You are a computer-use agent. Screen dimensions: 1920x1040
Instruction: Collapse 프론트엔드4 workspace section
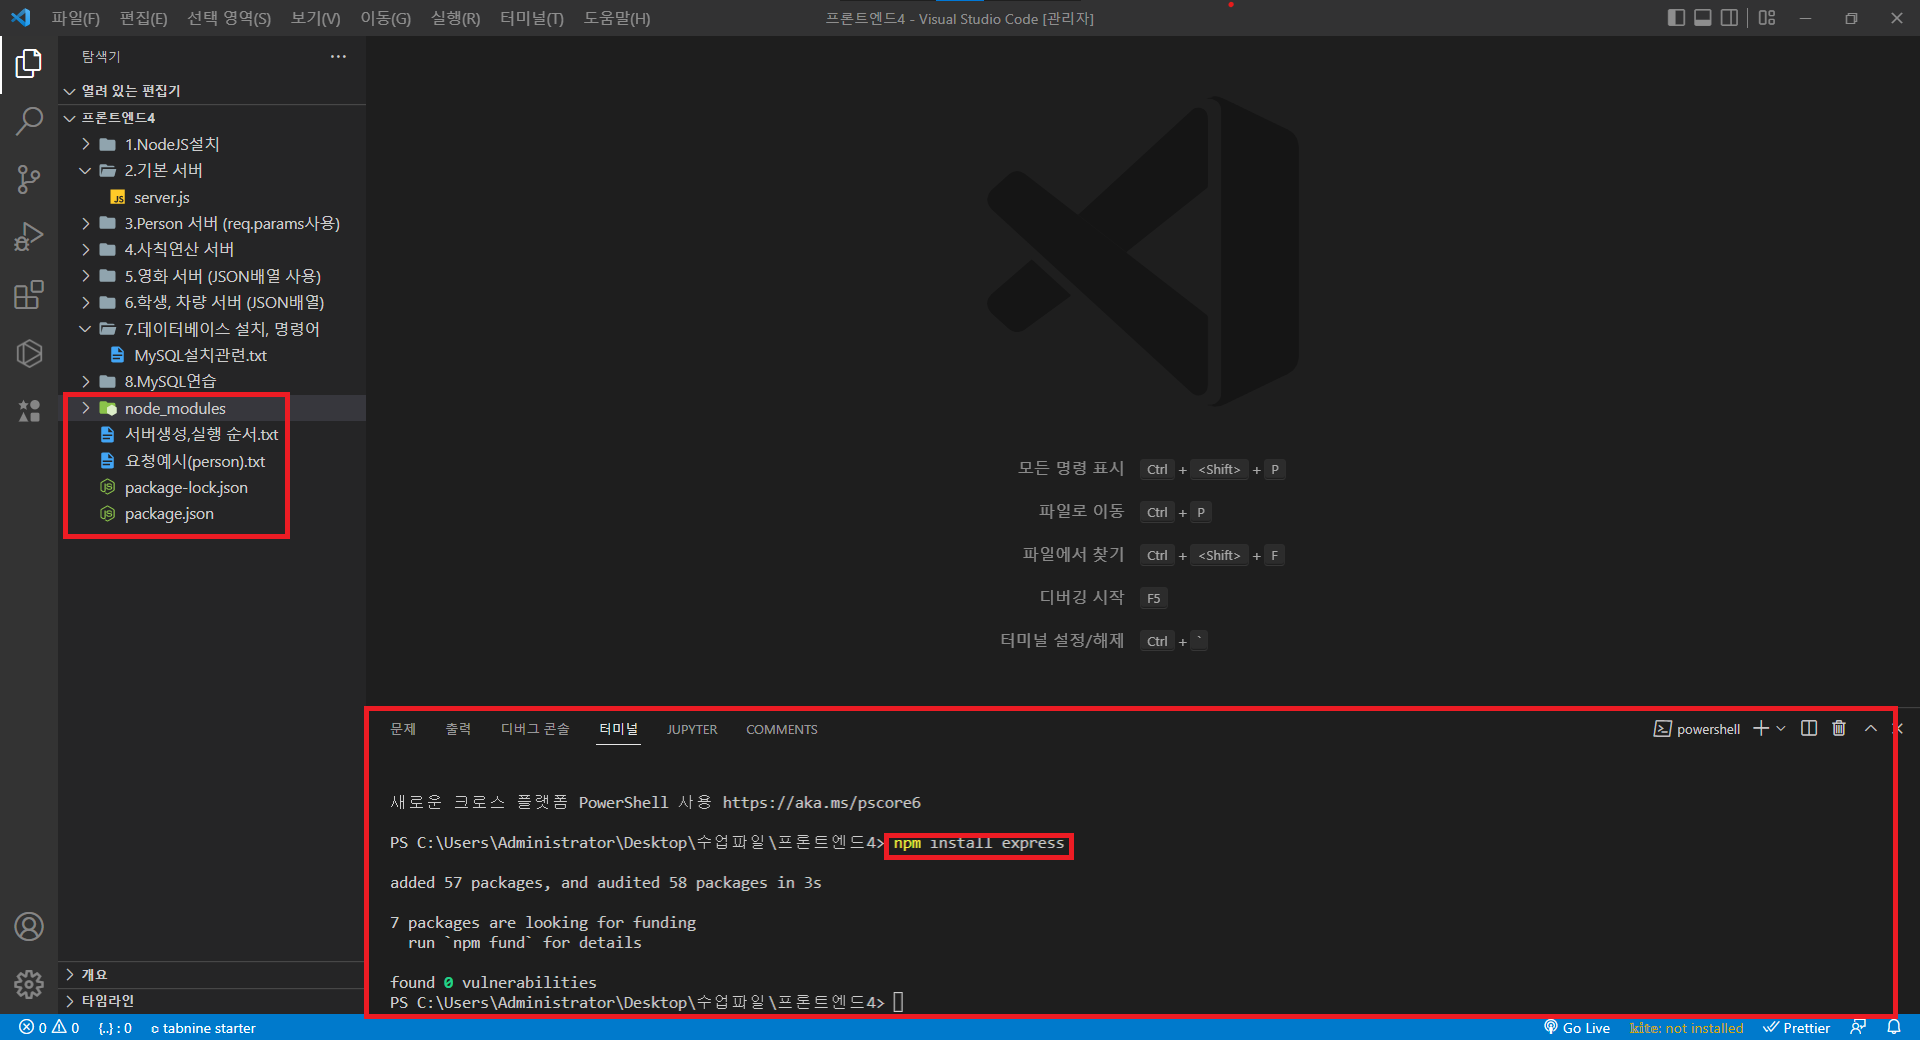click(212, 118)
